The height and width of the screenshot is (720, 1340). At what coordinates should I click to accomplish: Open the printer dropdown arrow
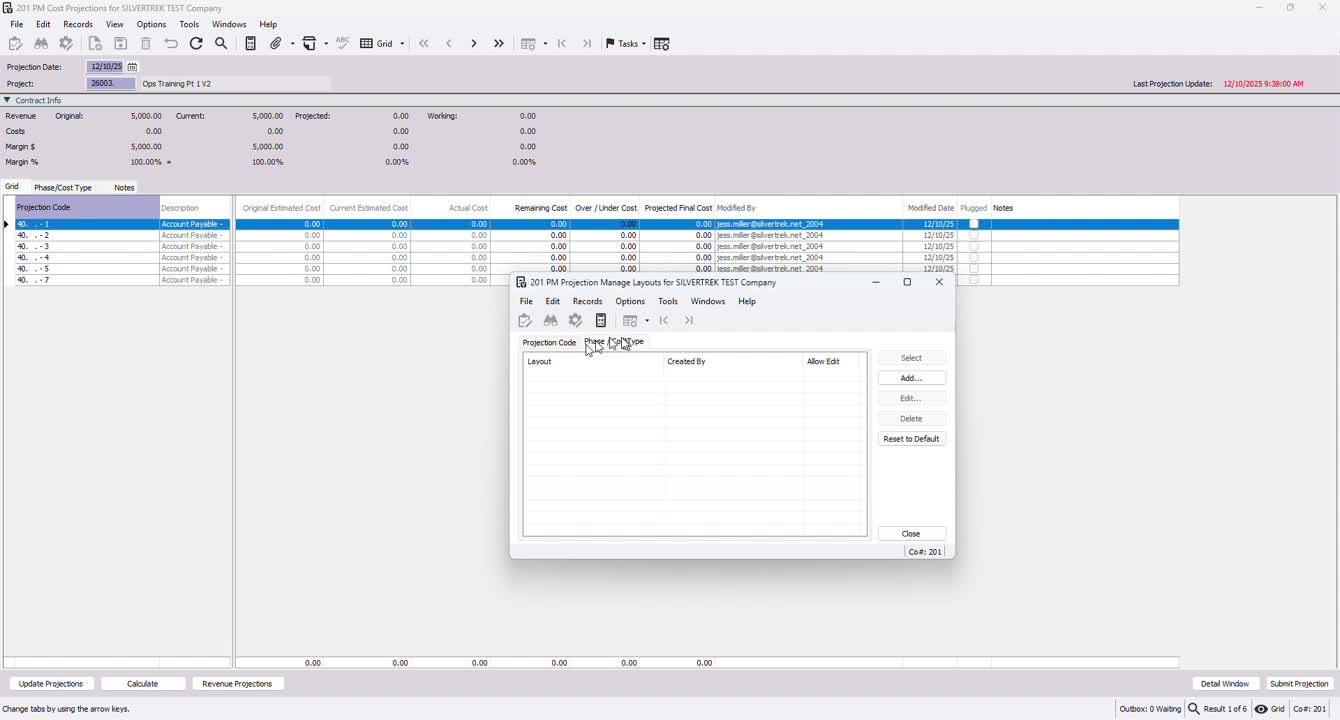click(326, 44)
